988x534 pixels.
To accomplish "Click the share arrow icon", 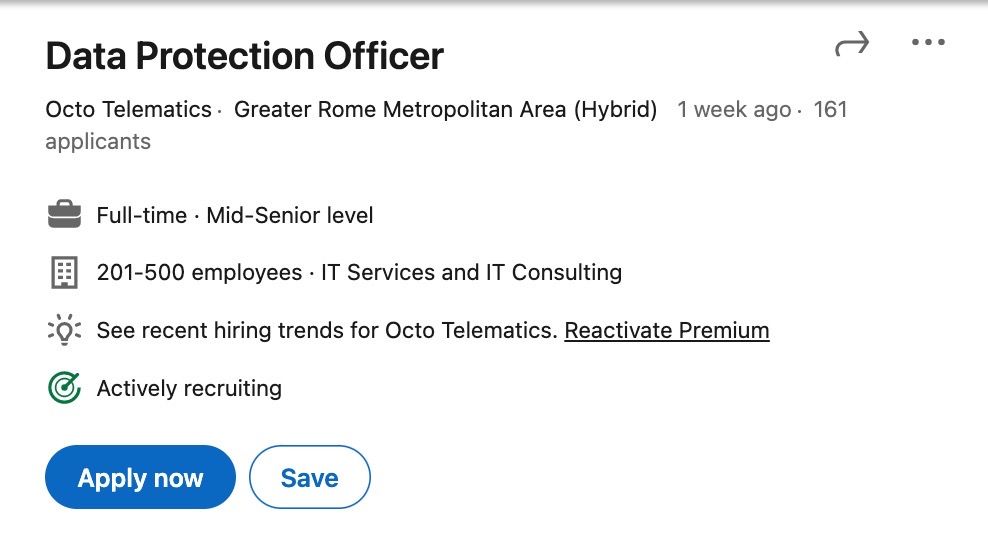I will pos(851,43).
